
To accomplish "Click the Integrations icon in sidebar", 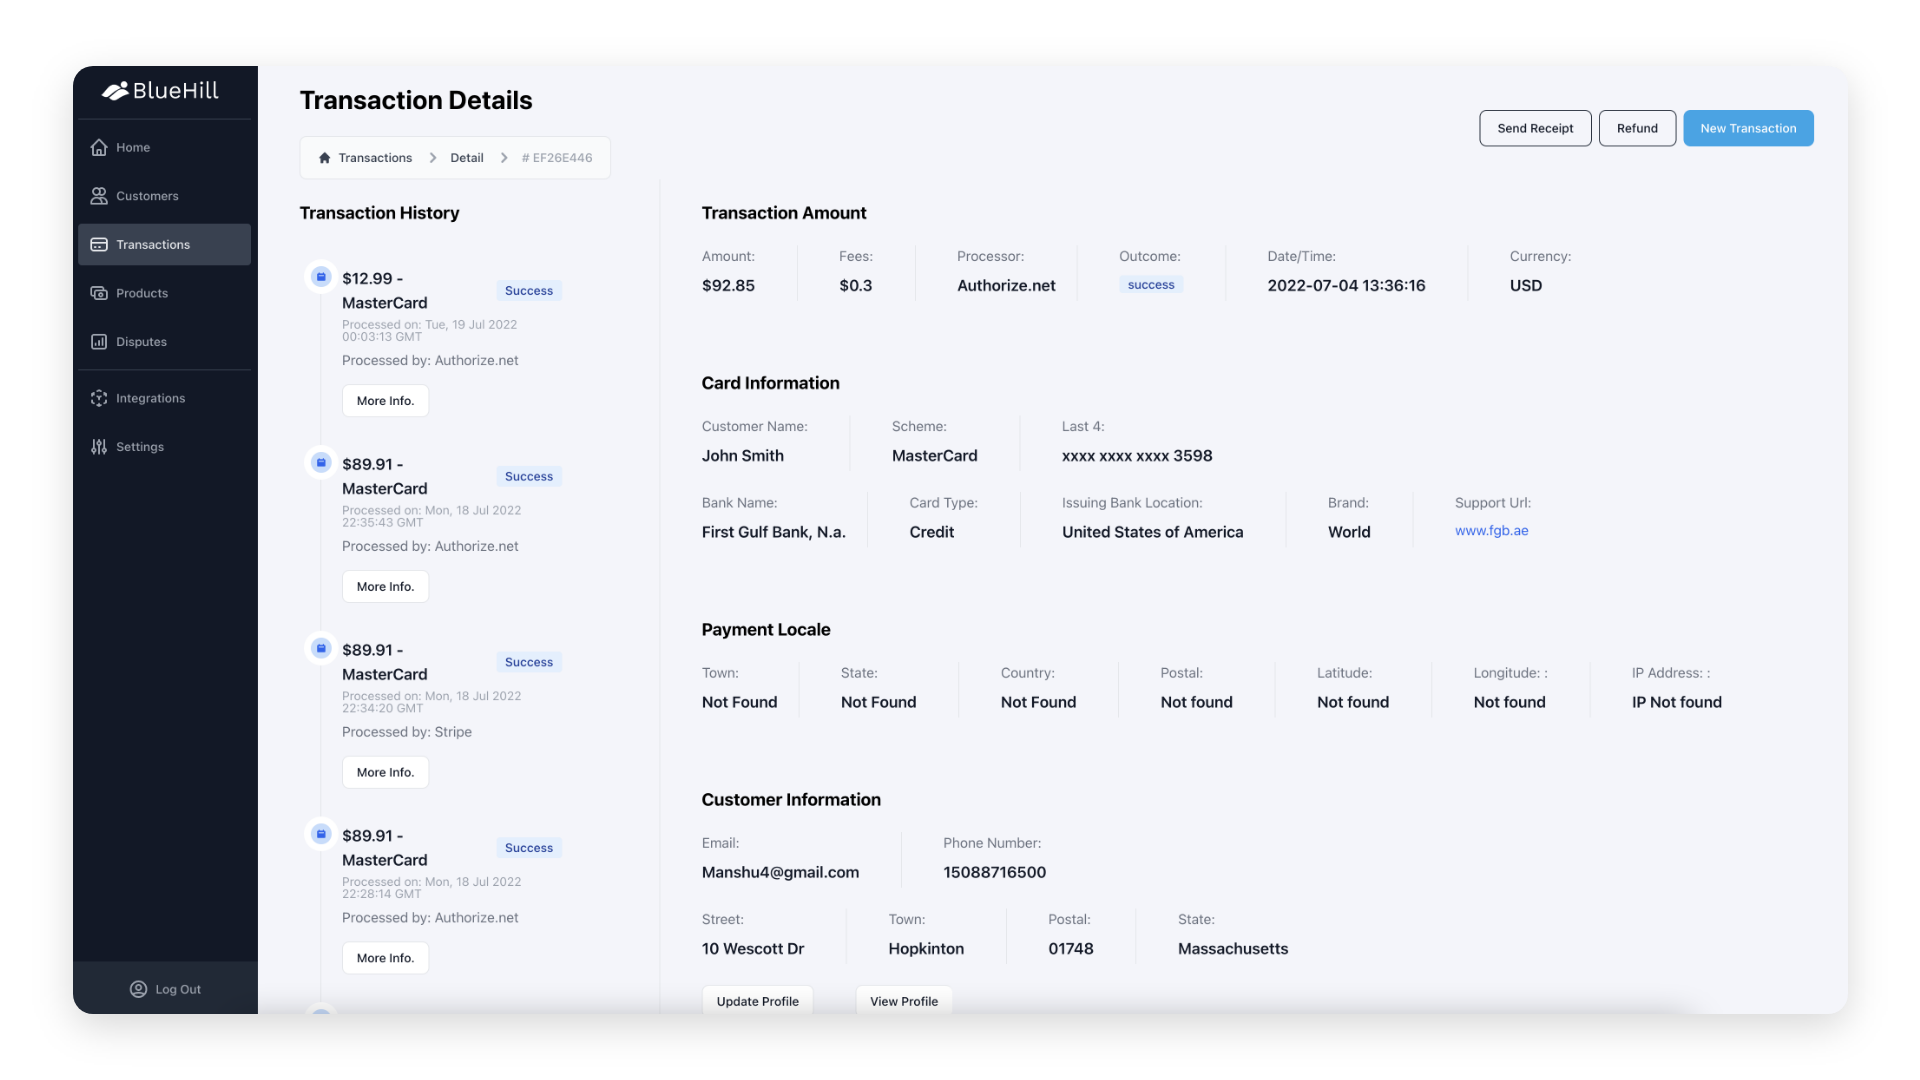I will [99, 398].
